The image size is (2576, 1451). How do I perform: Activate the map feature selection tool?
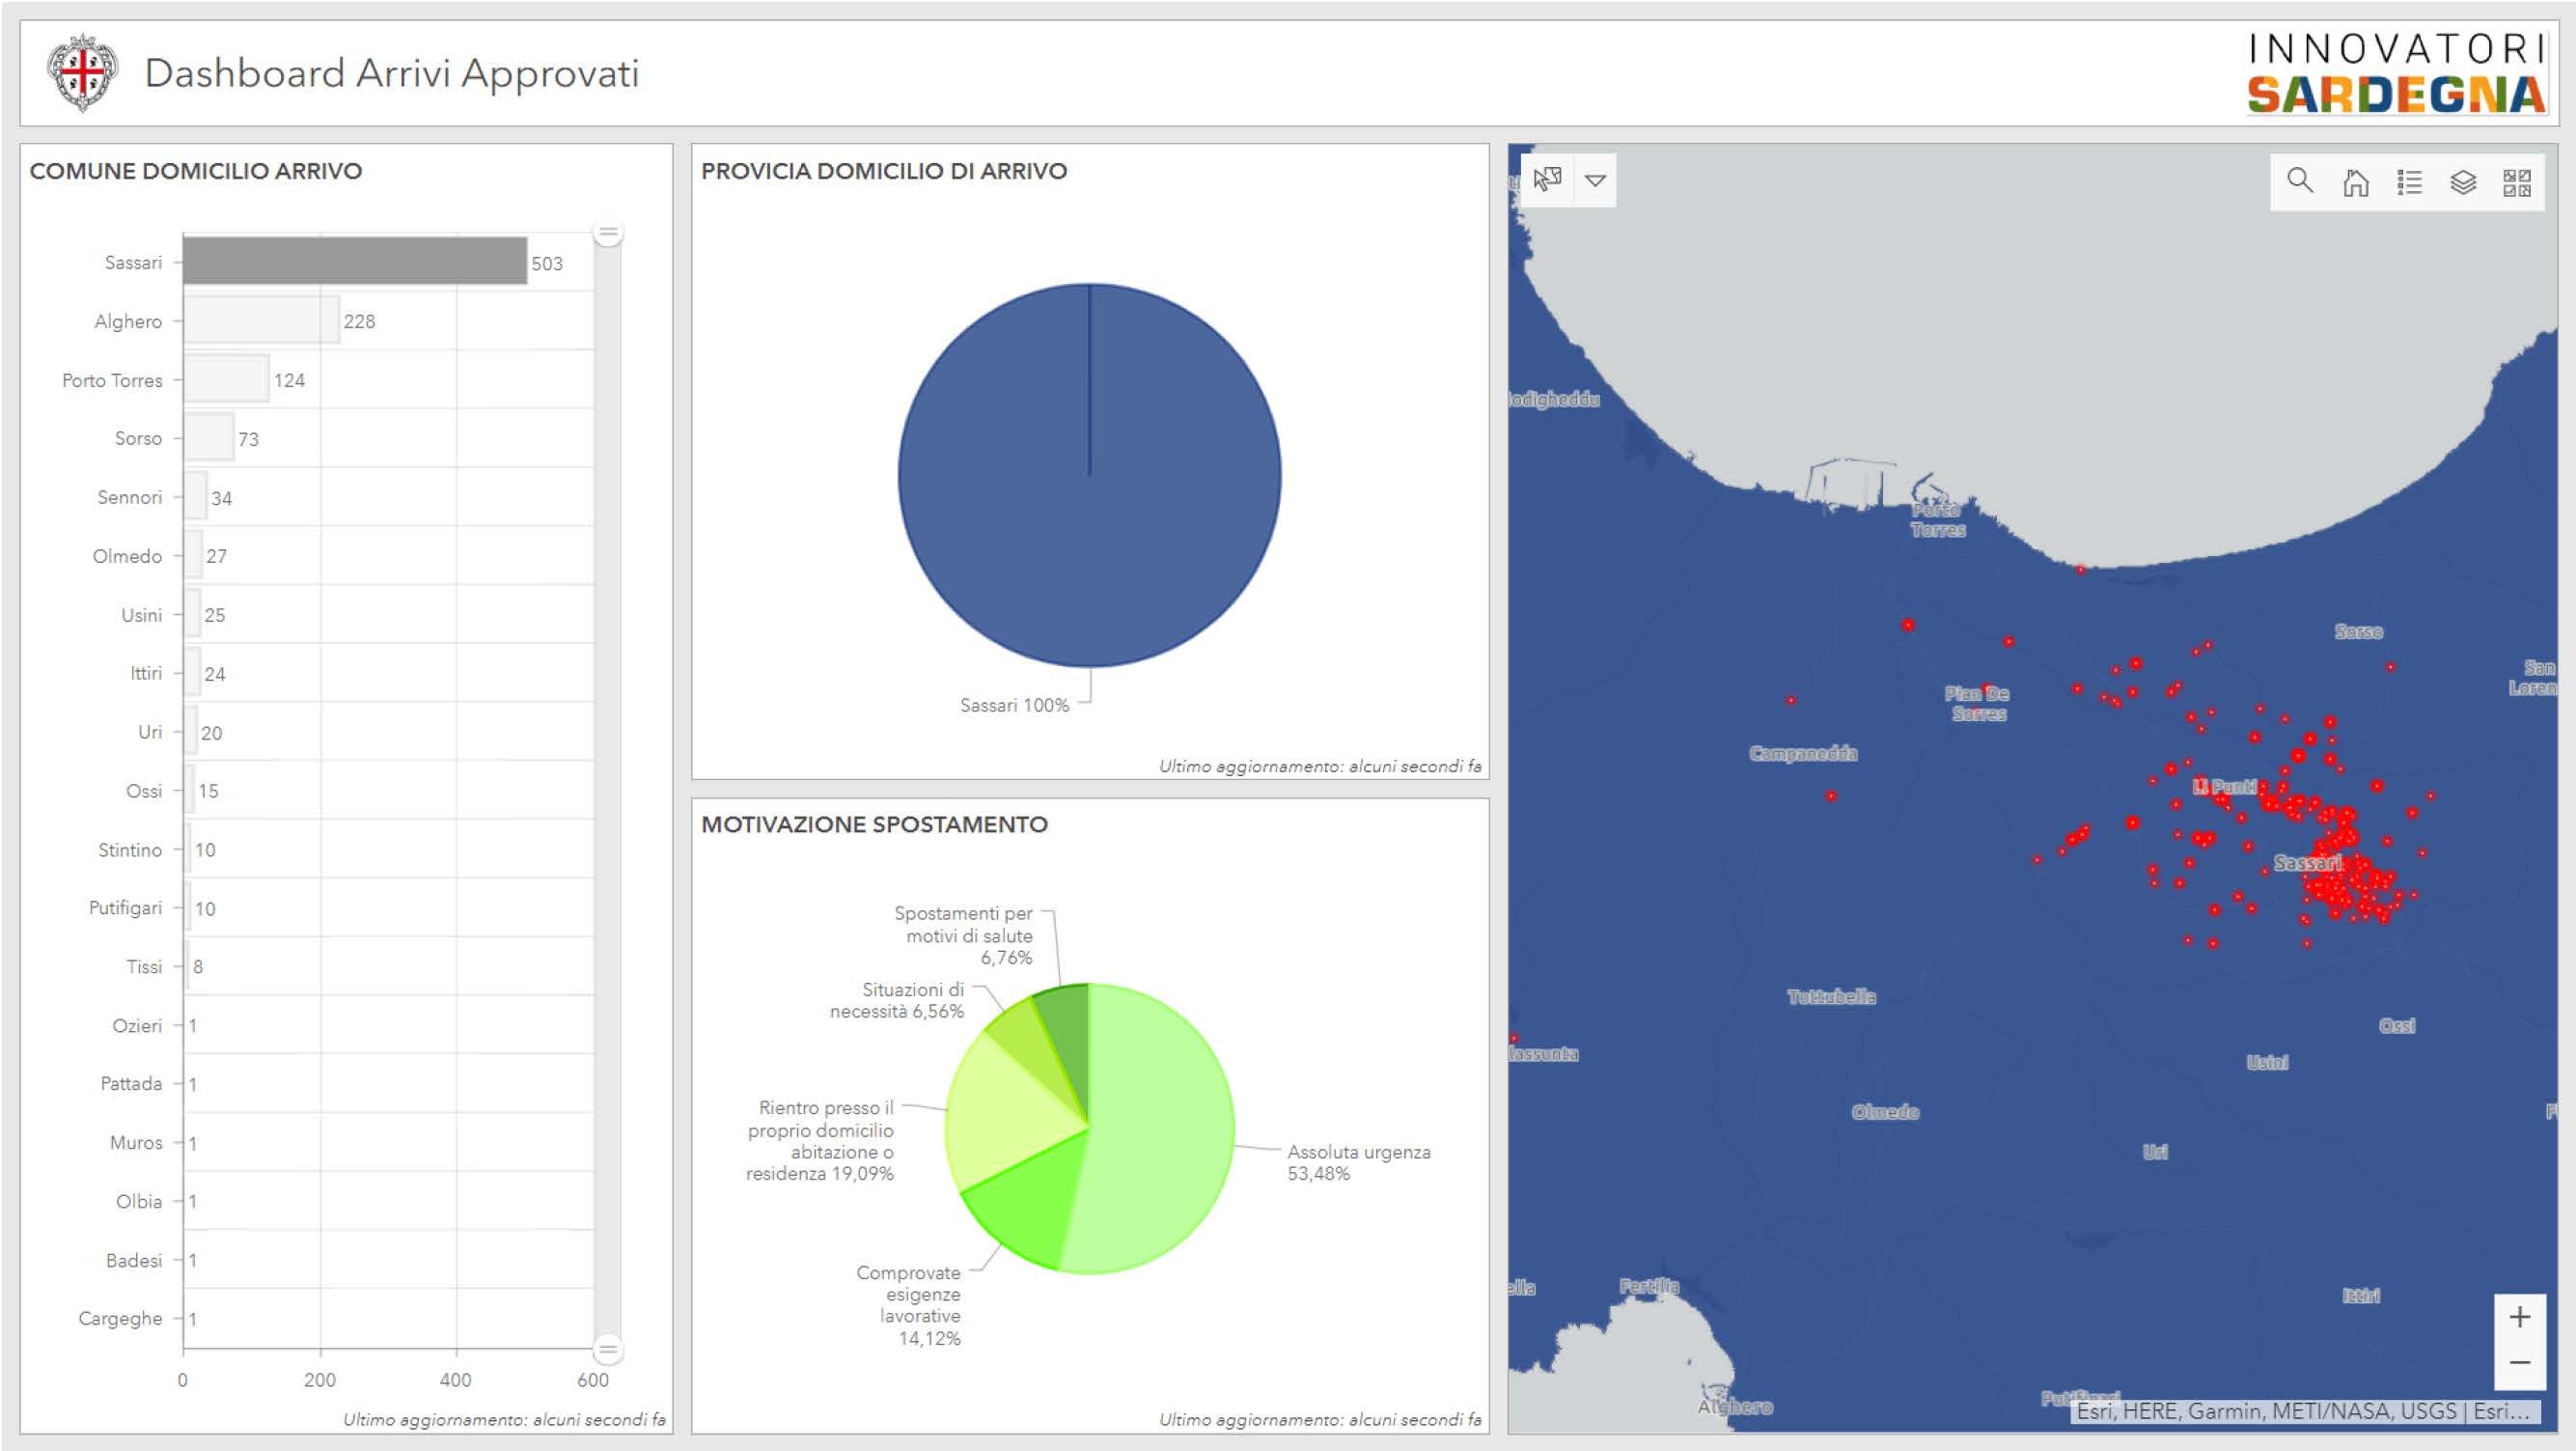click(x=1547, y=180)
